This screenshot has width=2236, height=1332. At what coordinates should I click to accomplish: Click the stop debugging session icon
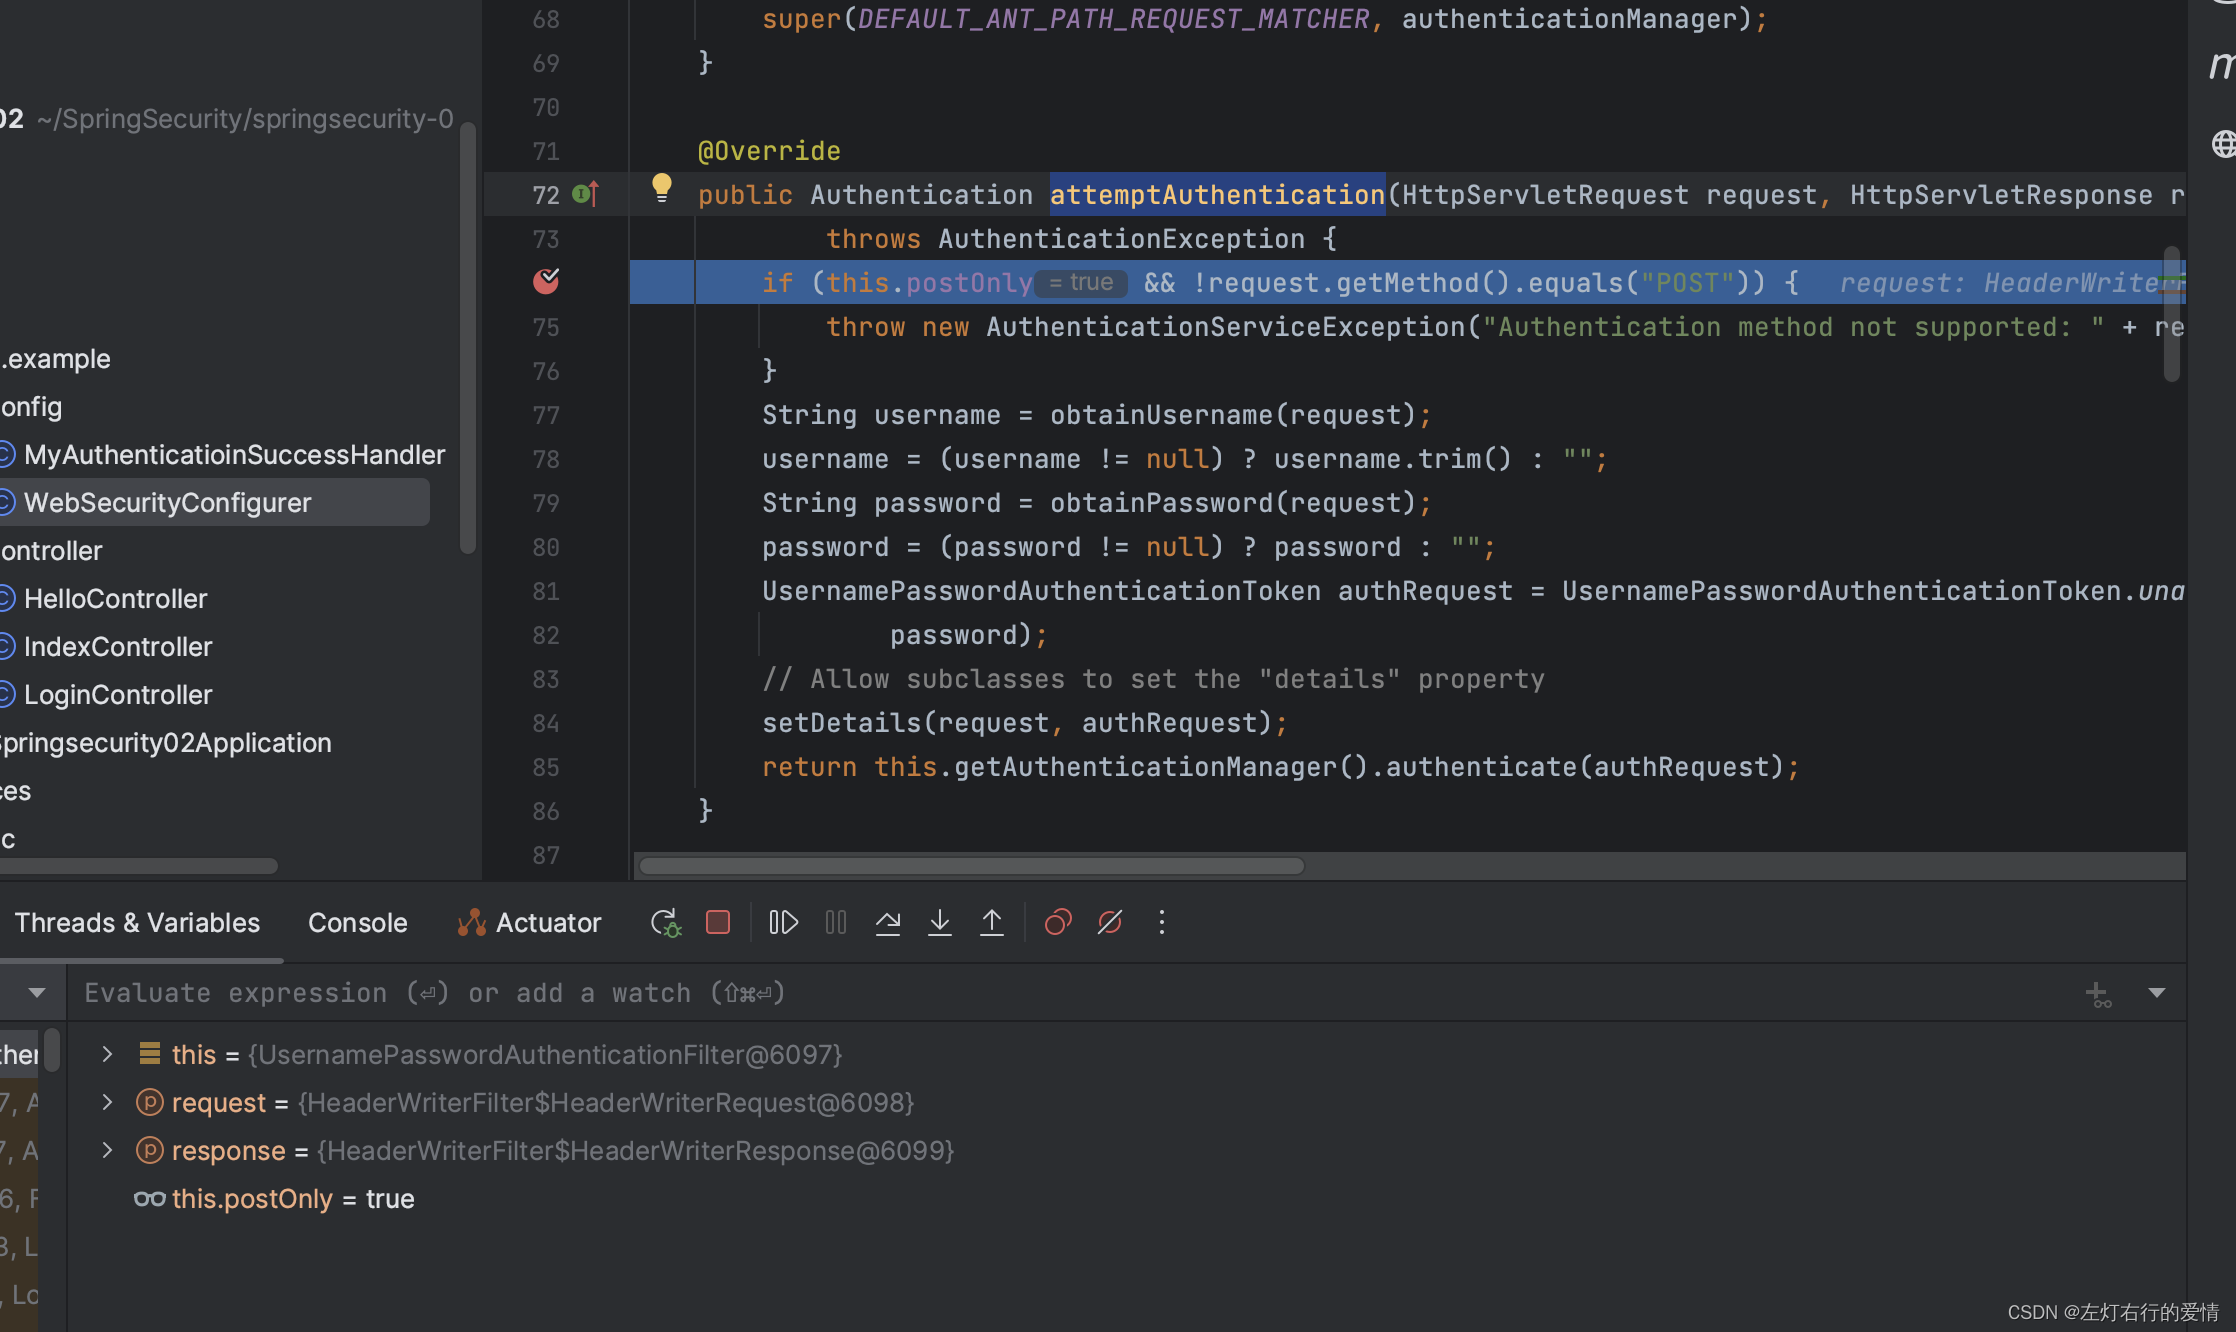[717, 921]
